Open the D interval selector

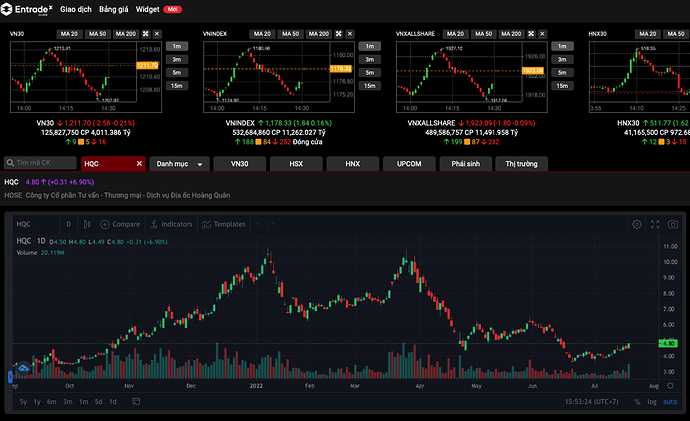(x=68, y=224)
